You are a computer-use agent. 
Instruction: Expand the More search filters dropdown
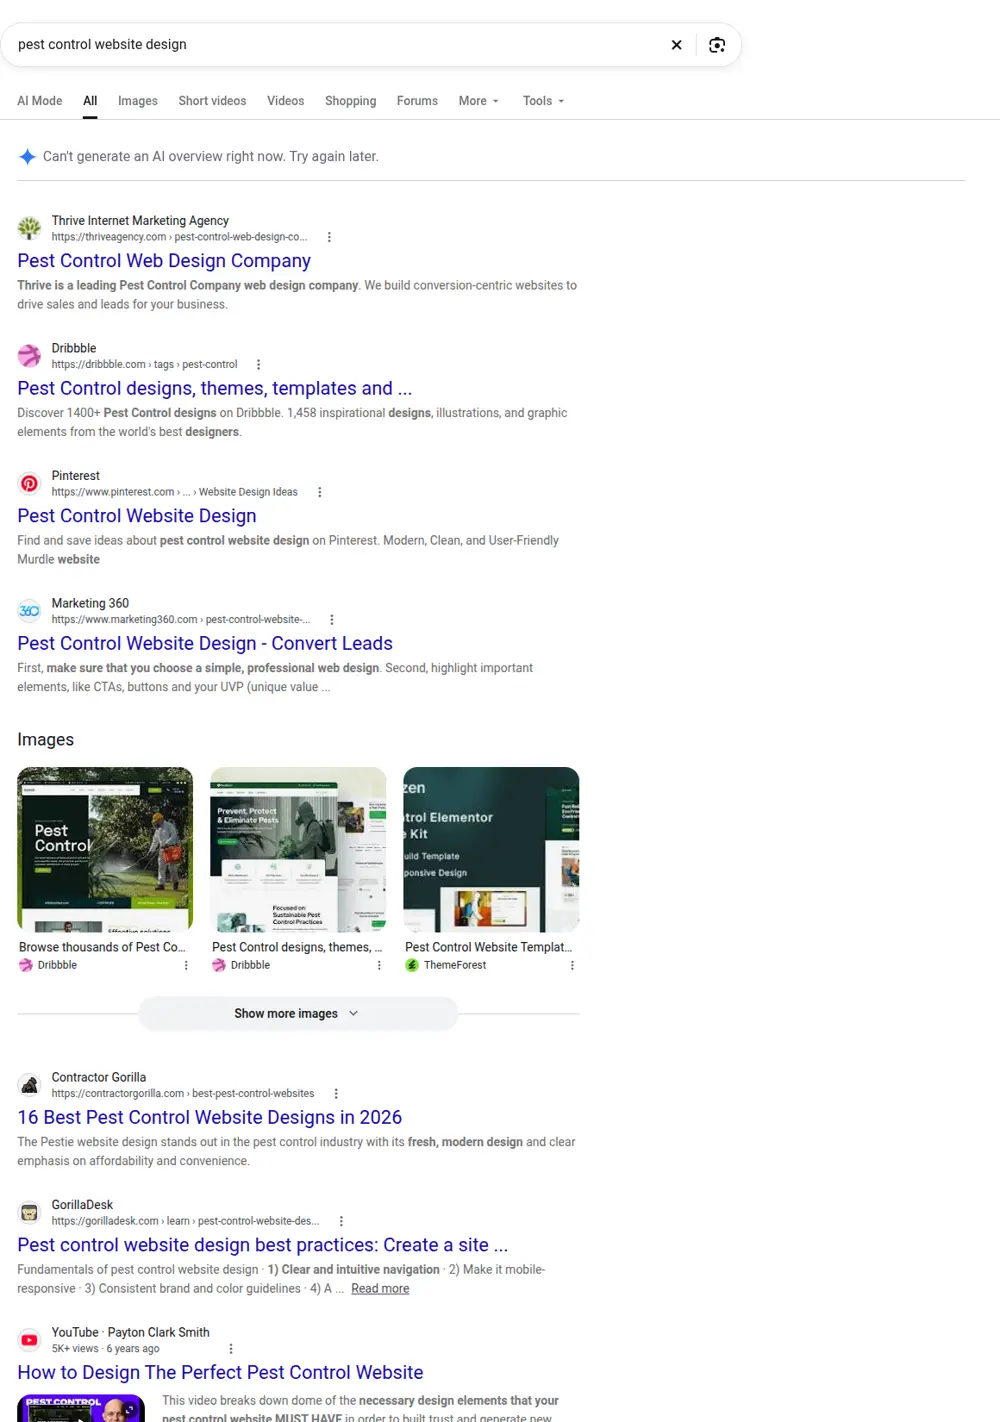click(x=479, y=101)
